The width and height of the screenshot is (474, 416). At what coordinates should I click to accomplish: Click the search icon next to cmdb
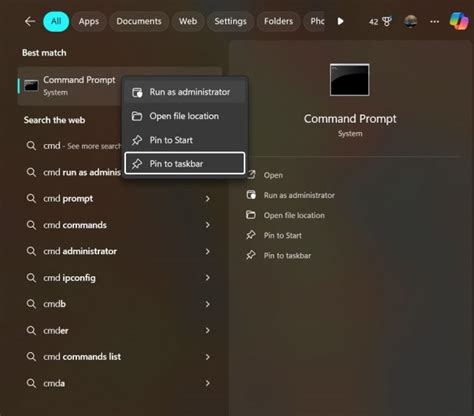pyautogui.click(x=31, y=304)
